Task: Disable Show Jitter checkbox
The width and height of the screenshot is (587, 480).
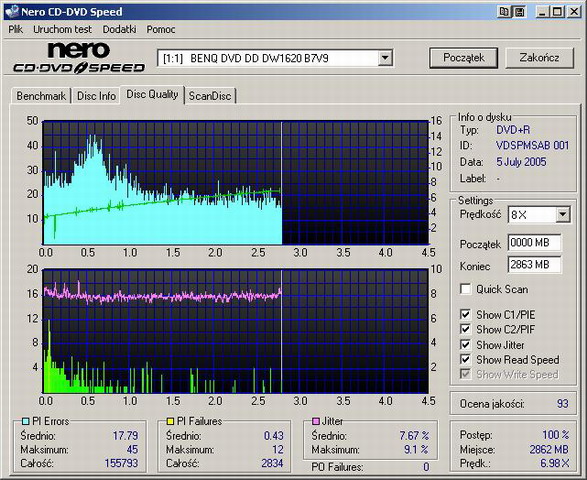Action: [465, 344]
